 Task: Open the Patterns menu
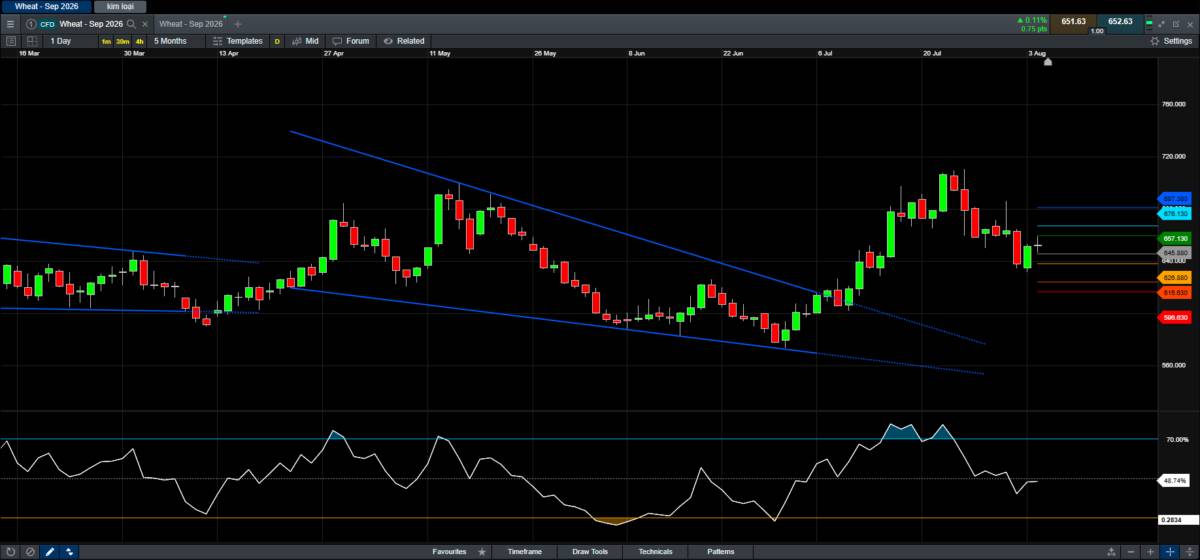720,551
